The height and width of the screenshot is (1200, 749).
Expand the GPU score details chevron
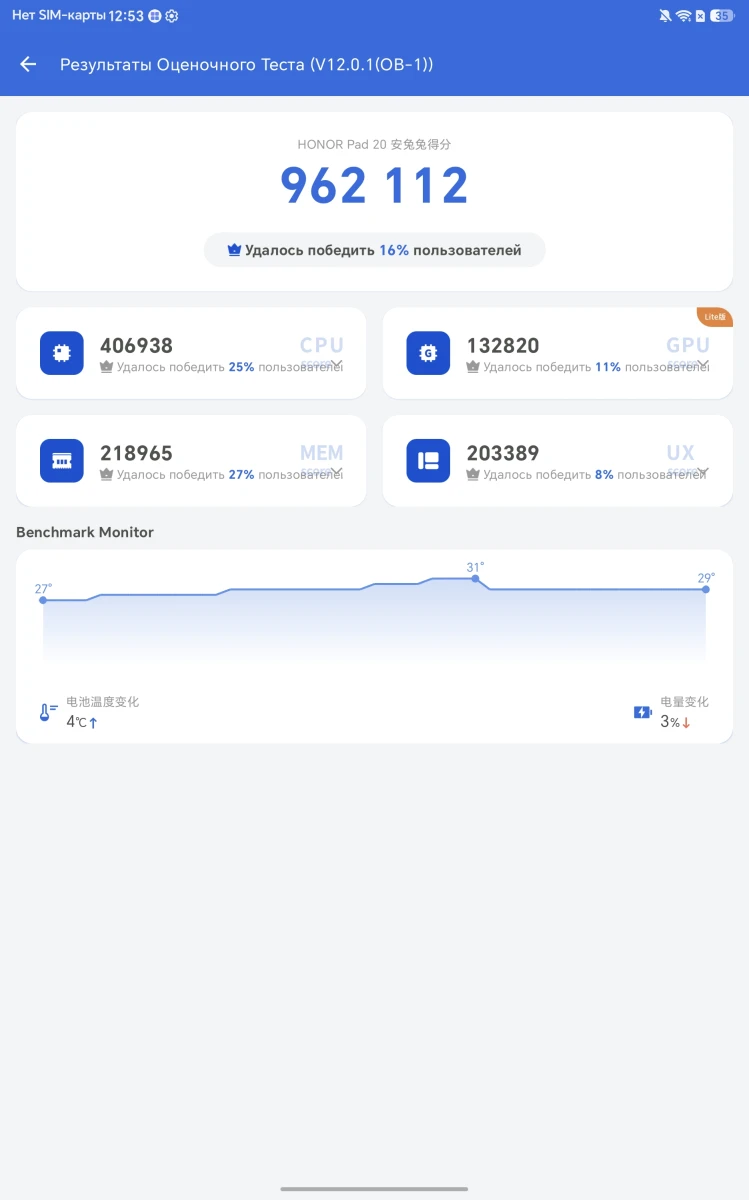tap(703, 364)
